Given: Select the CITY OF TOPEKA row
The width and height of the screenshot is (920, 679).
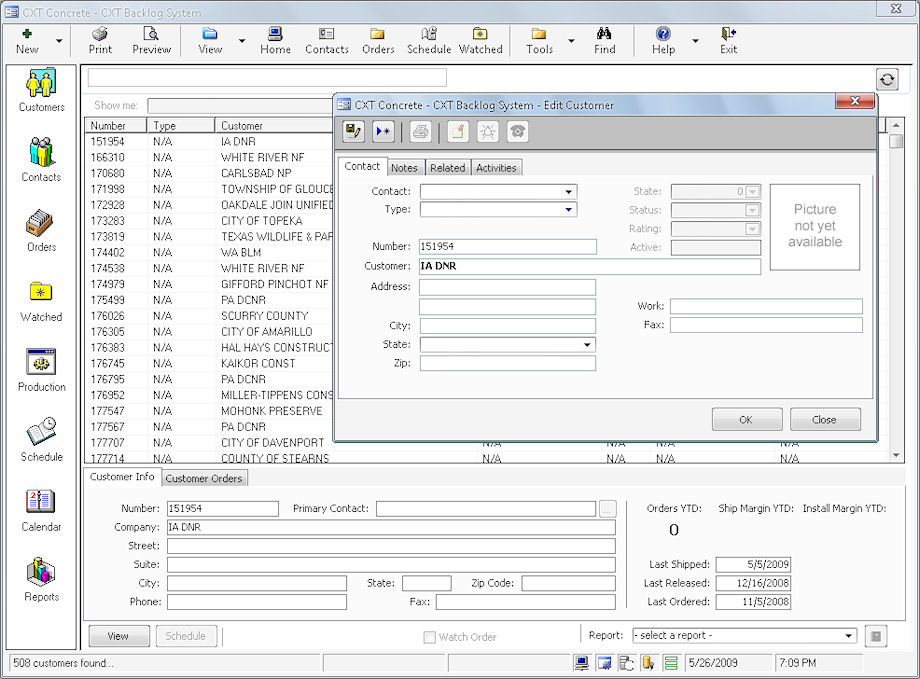Looking at the screenshot, I should click(x=210, y=221).
